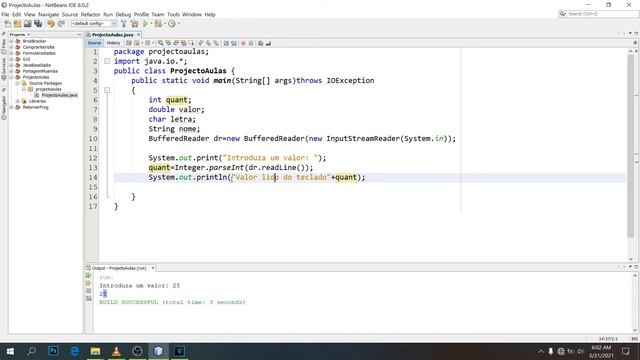Click the Open Project toolbar icon

tap(27, 24)
